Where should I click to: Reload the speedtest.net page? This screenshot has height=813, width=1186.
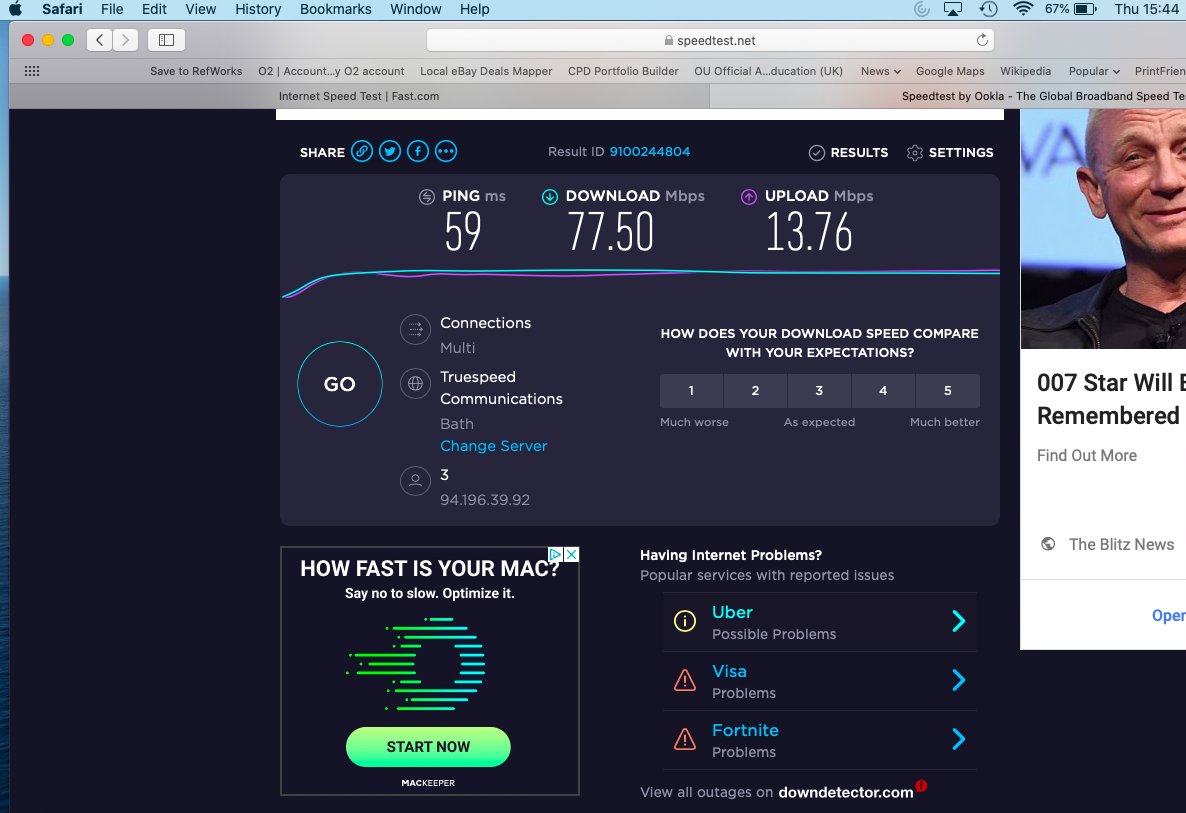pos(982,40)
